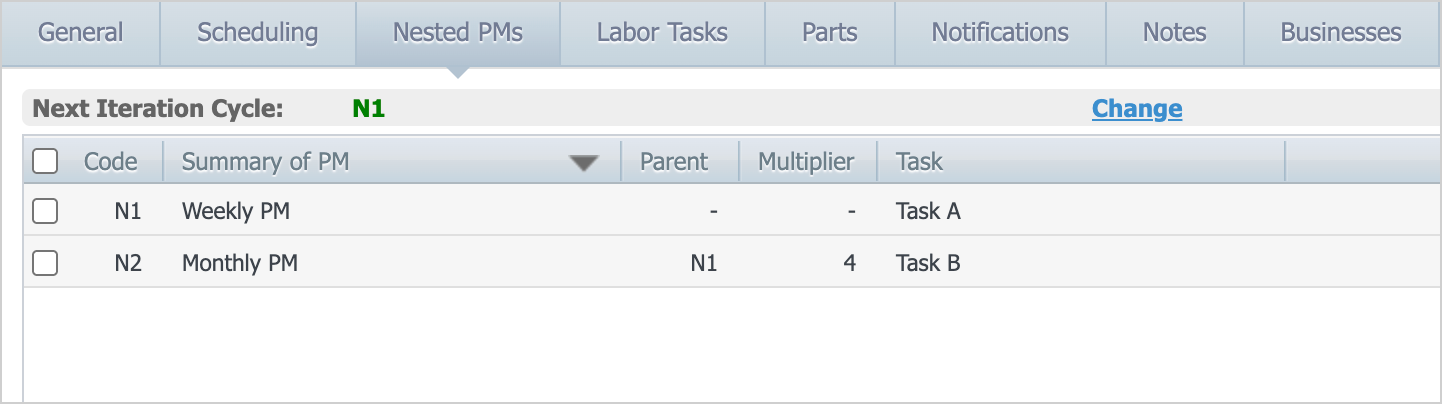Check the N1 Weekly PM row checkbox
This screenshot has width=1442, height=404.
click(45, 211)
